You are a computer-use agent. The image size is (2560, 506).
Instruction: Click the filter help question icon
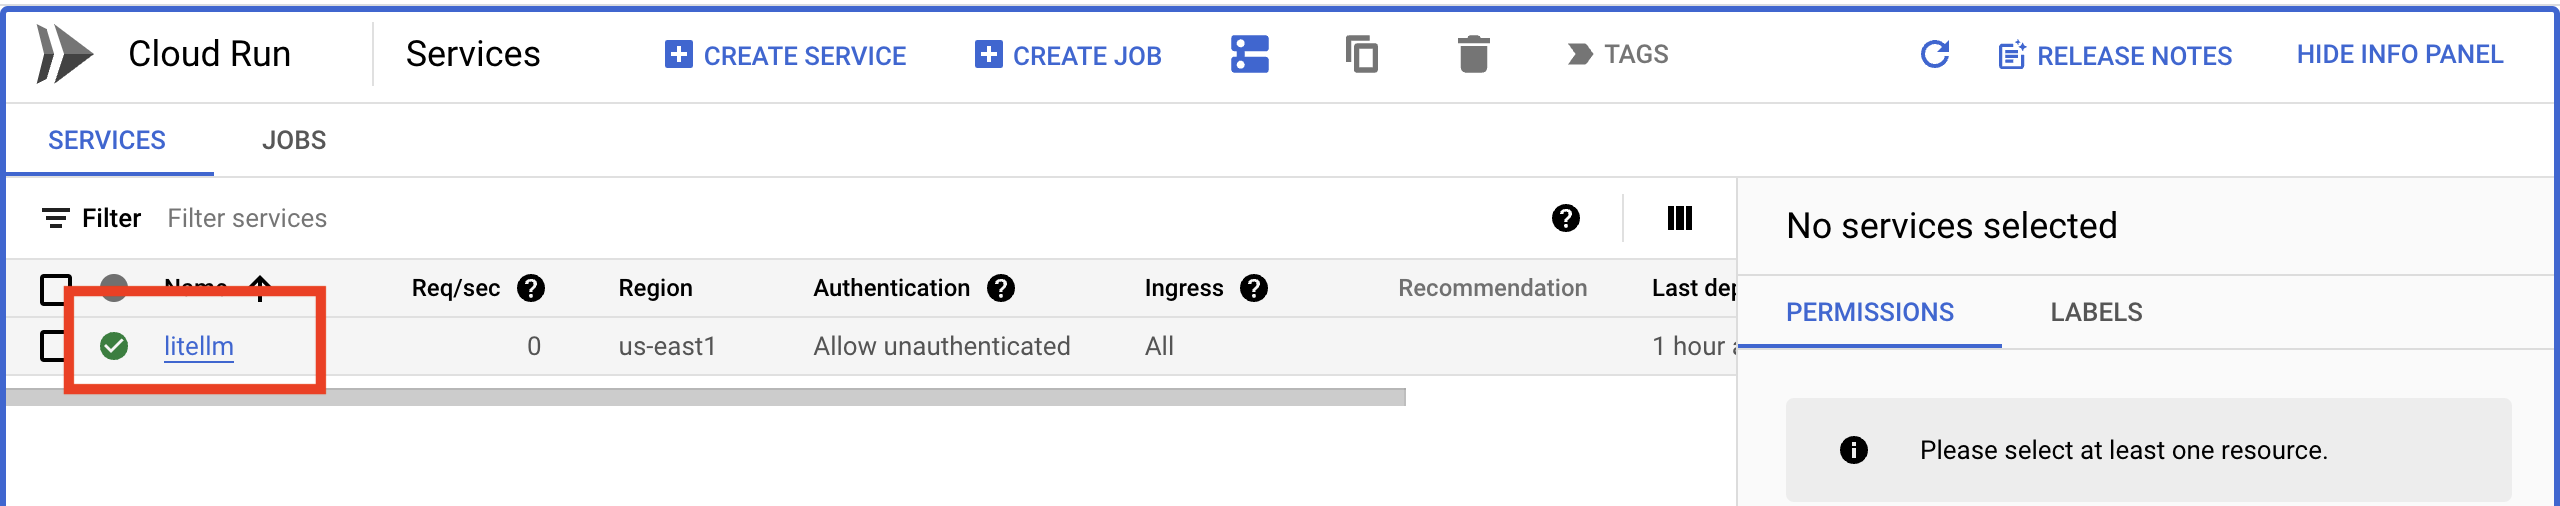[x=1566, y=218]
